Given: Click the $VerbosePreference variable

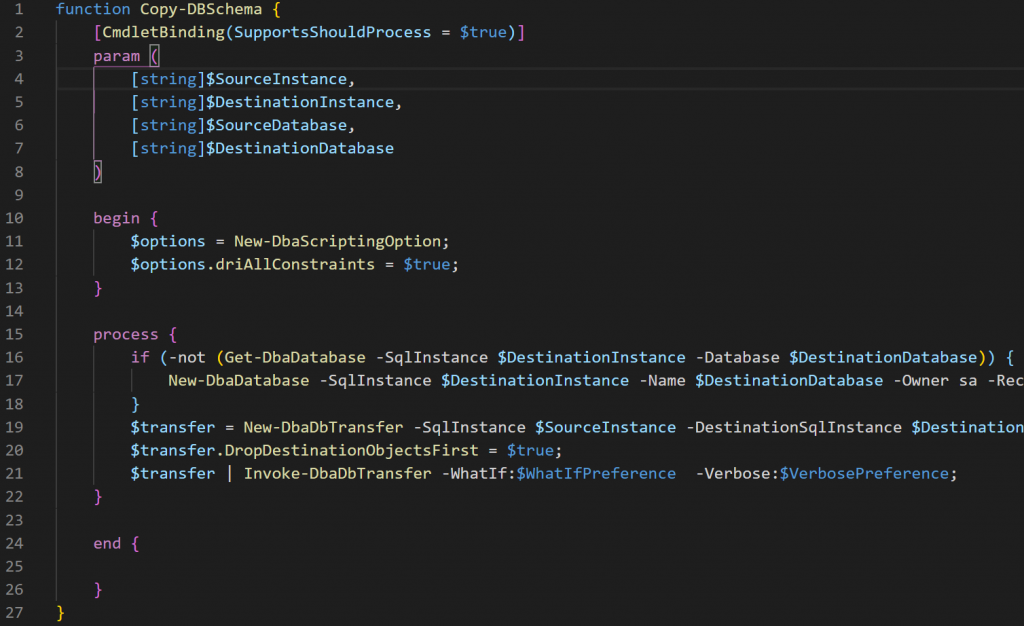Looking at the screenshot, I should [865, 473].
